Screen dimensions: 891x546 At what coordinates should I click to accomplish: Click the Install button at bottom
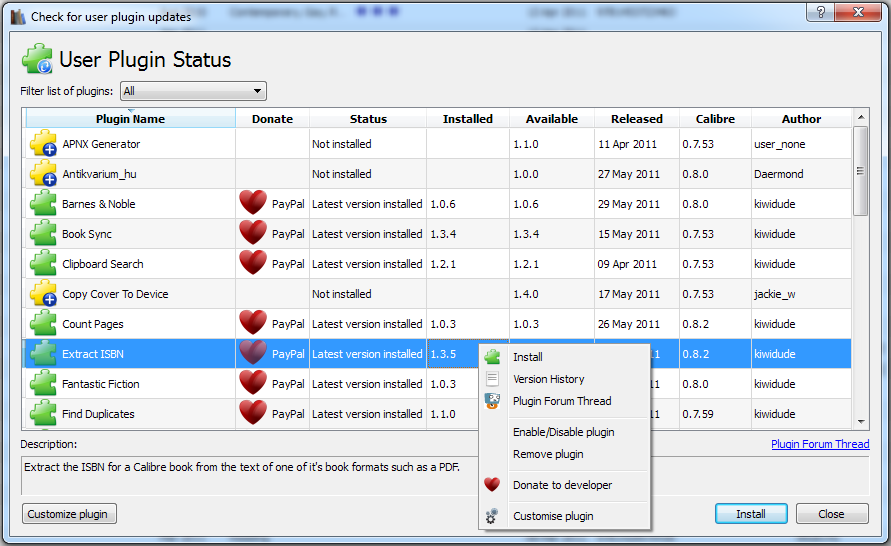click(751, 514)
